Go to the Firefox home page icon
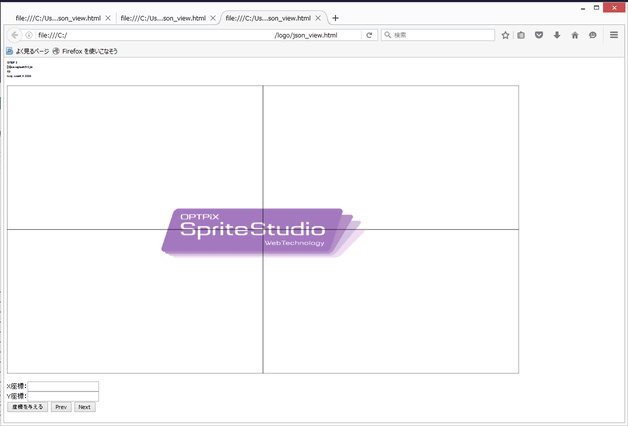This screenshot has height=426, width=628. click(575, 35)
